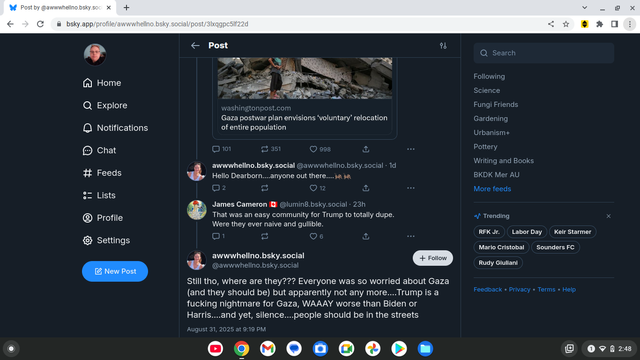Open more options on James Cameron's reply
This screenshot has height=360, width=640.
point(411,236)
